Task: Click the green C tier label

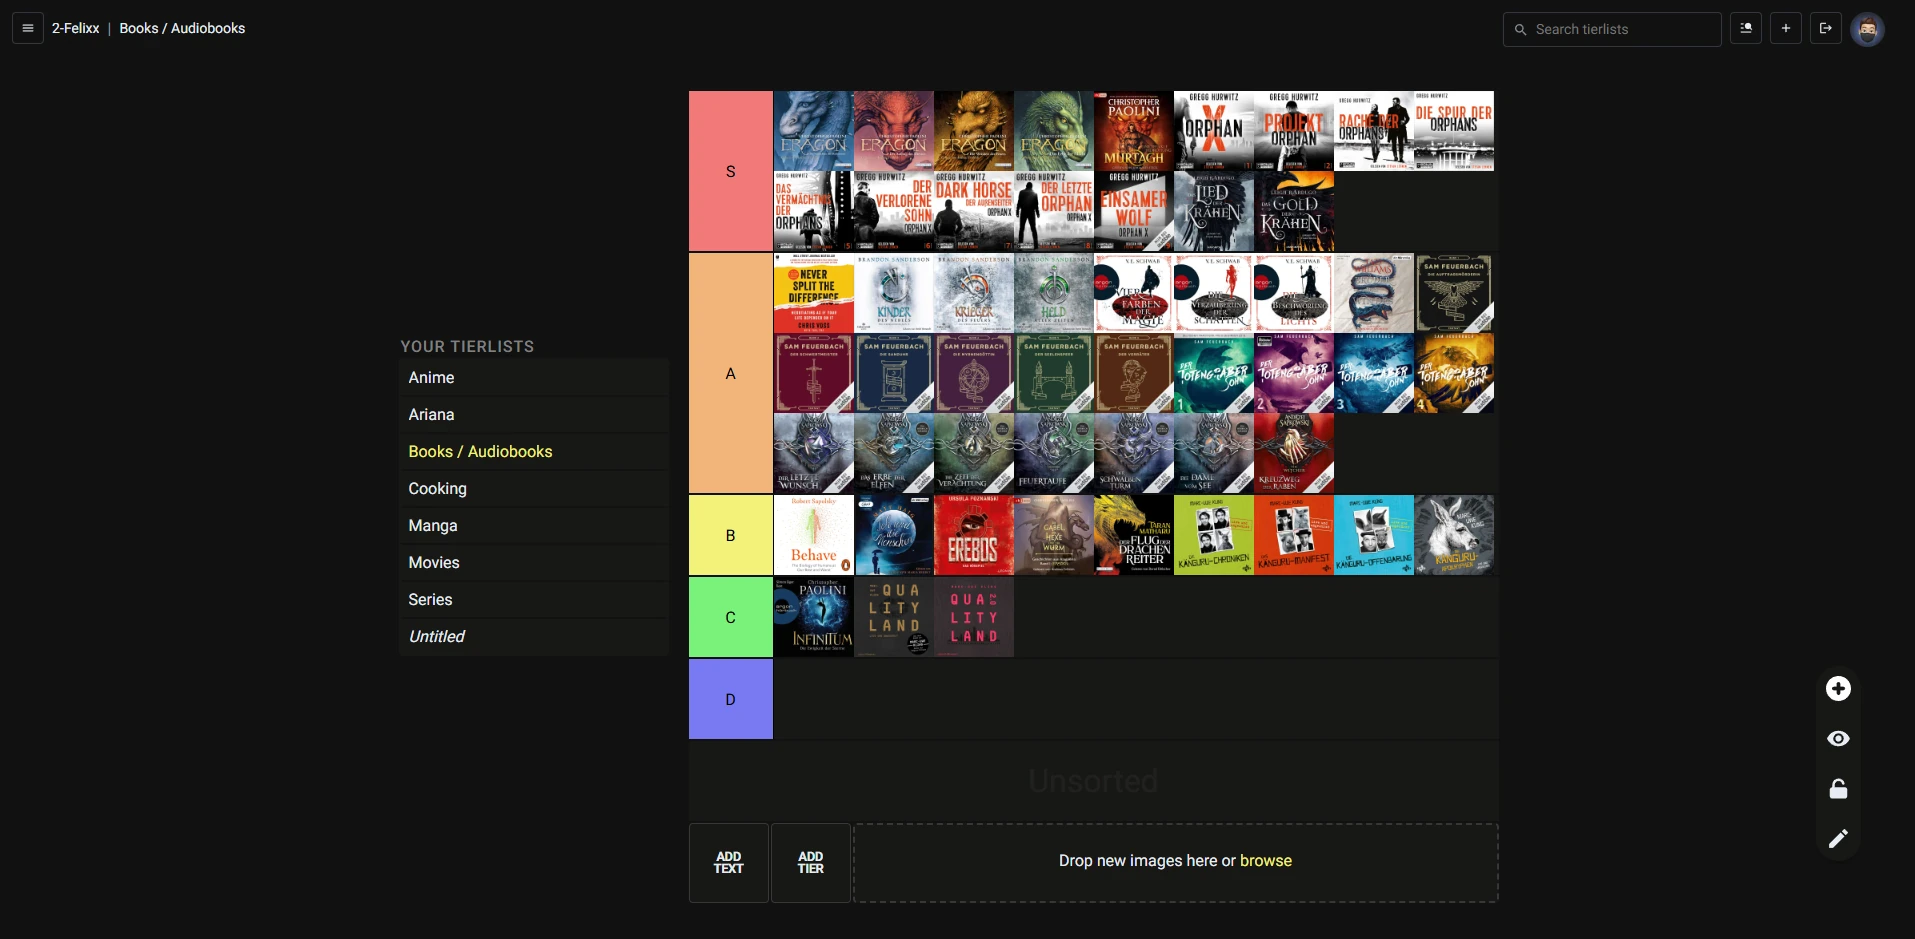Action: (x=731, y=617)
